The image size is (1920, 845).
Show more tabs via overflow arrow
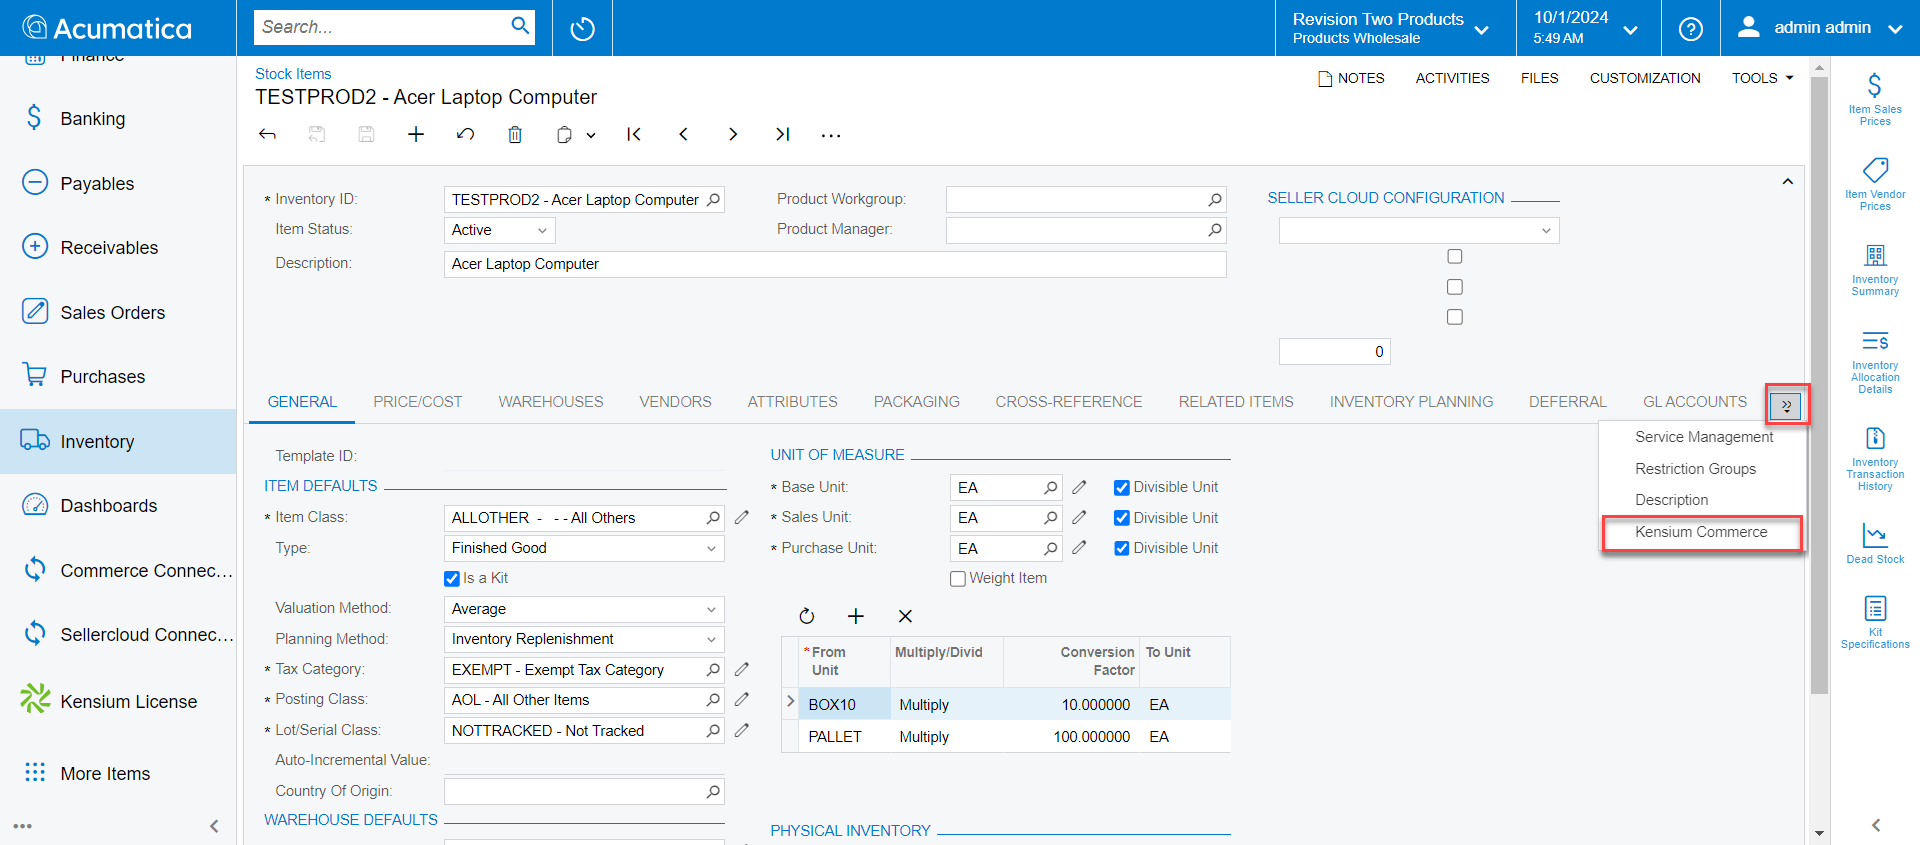click(1786, 405)
